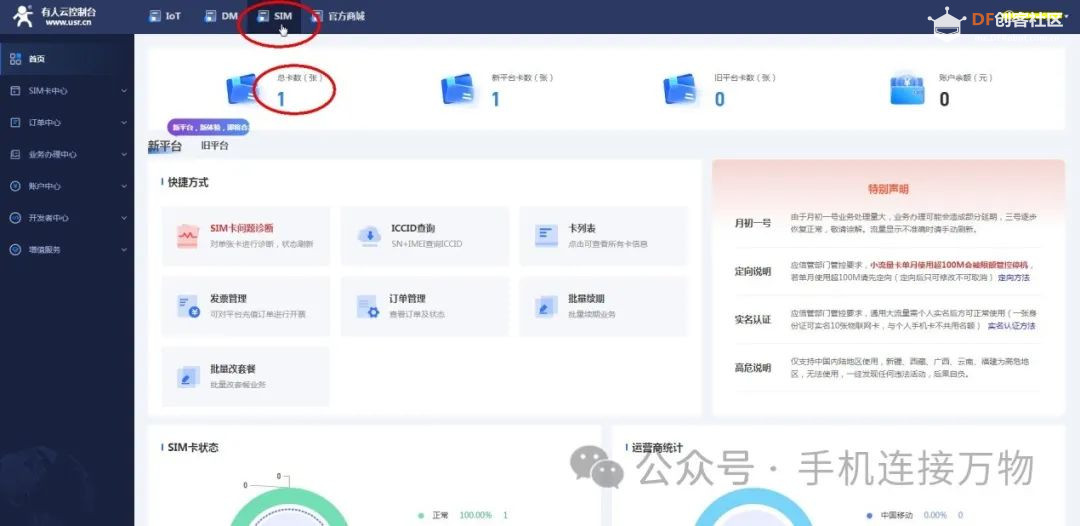Click the 开发者中心 sidebar label
This screenshot has height=526, width=1080.
48,218
